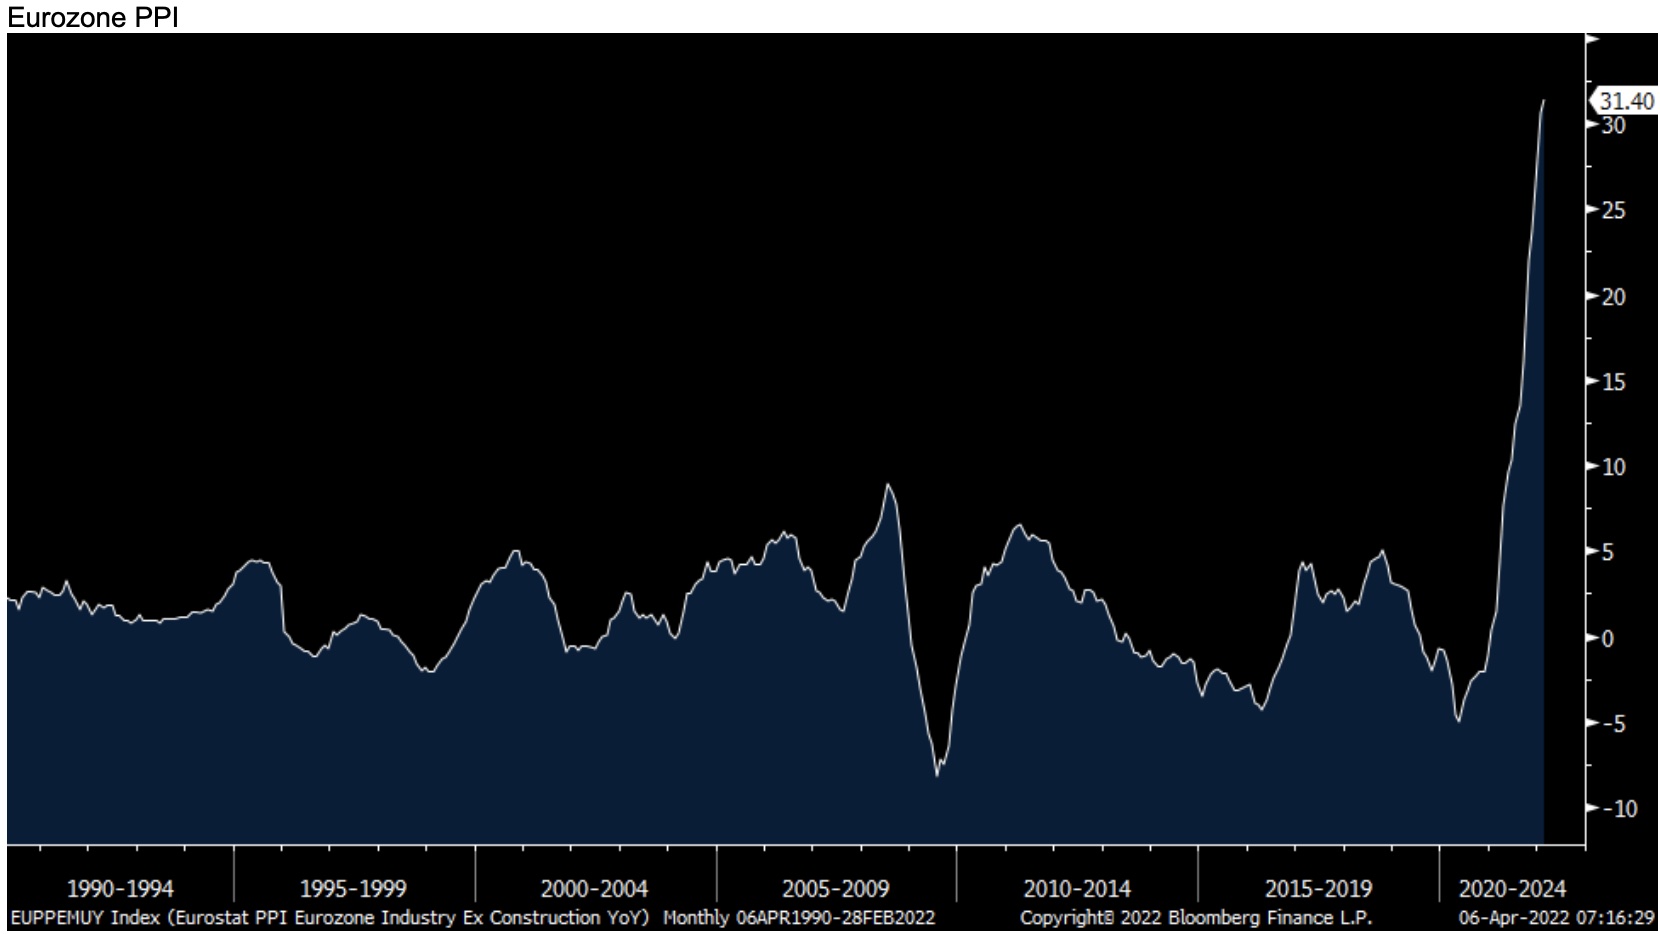This screenshot has height=934, width=1660.
Task: Select the 2010-2014 time axis label
Action: tap(1077, 888)
